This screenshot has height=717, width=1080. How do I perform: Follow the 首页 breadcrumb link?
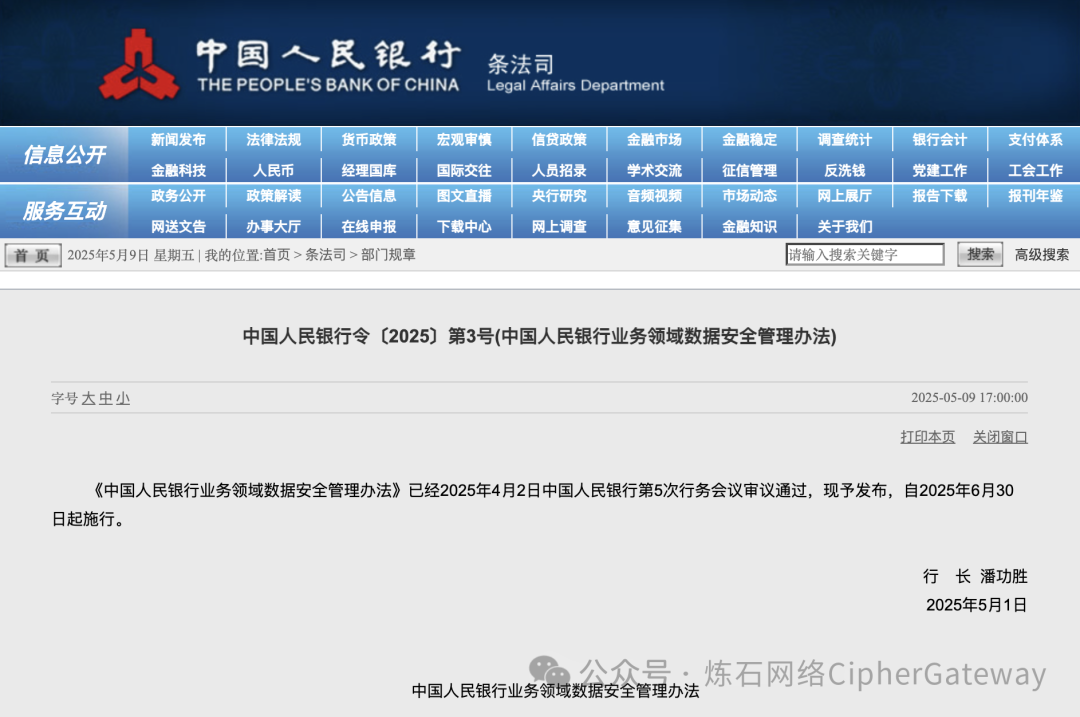tap(277, 255)
